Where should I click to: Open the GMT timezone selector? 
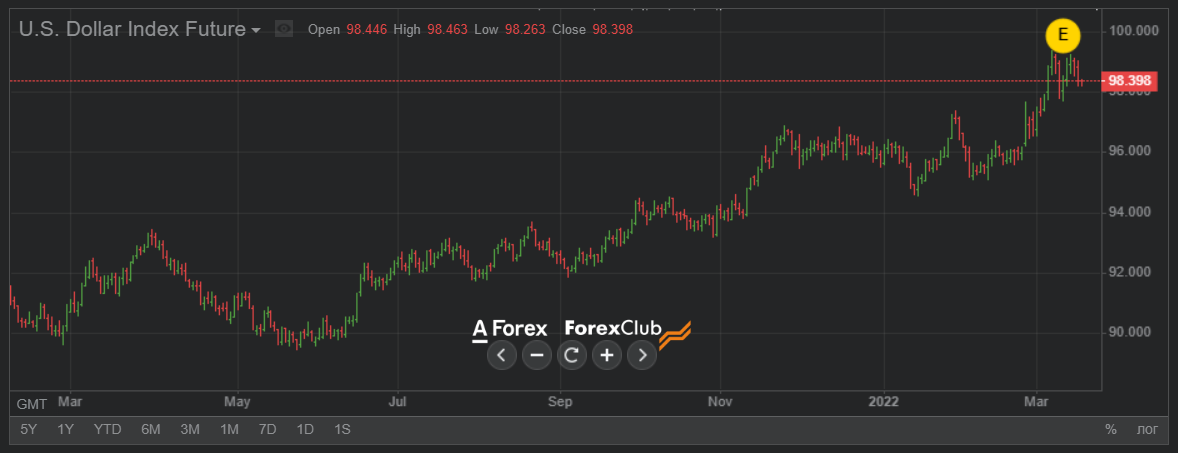pyautogui.click(x=32, y=404)
